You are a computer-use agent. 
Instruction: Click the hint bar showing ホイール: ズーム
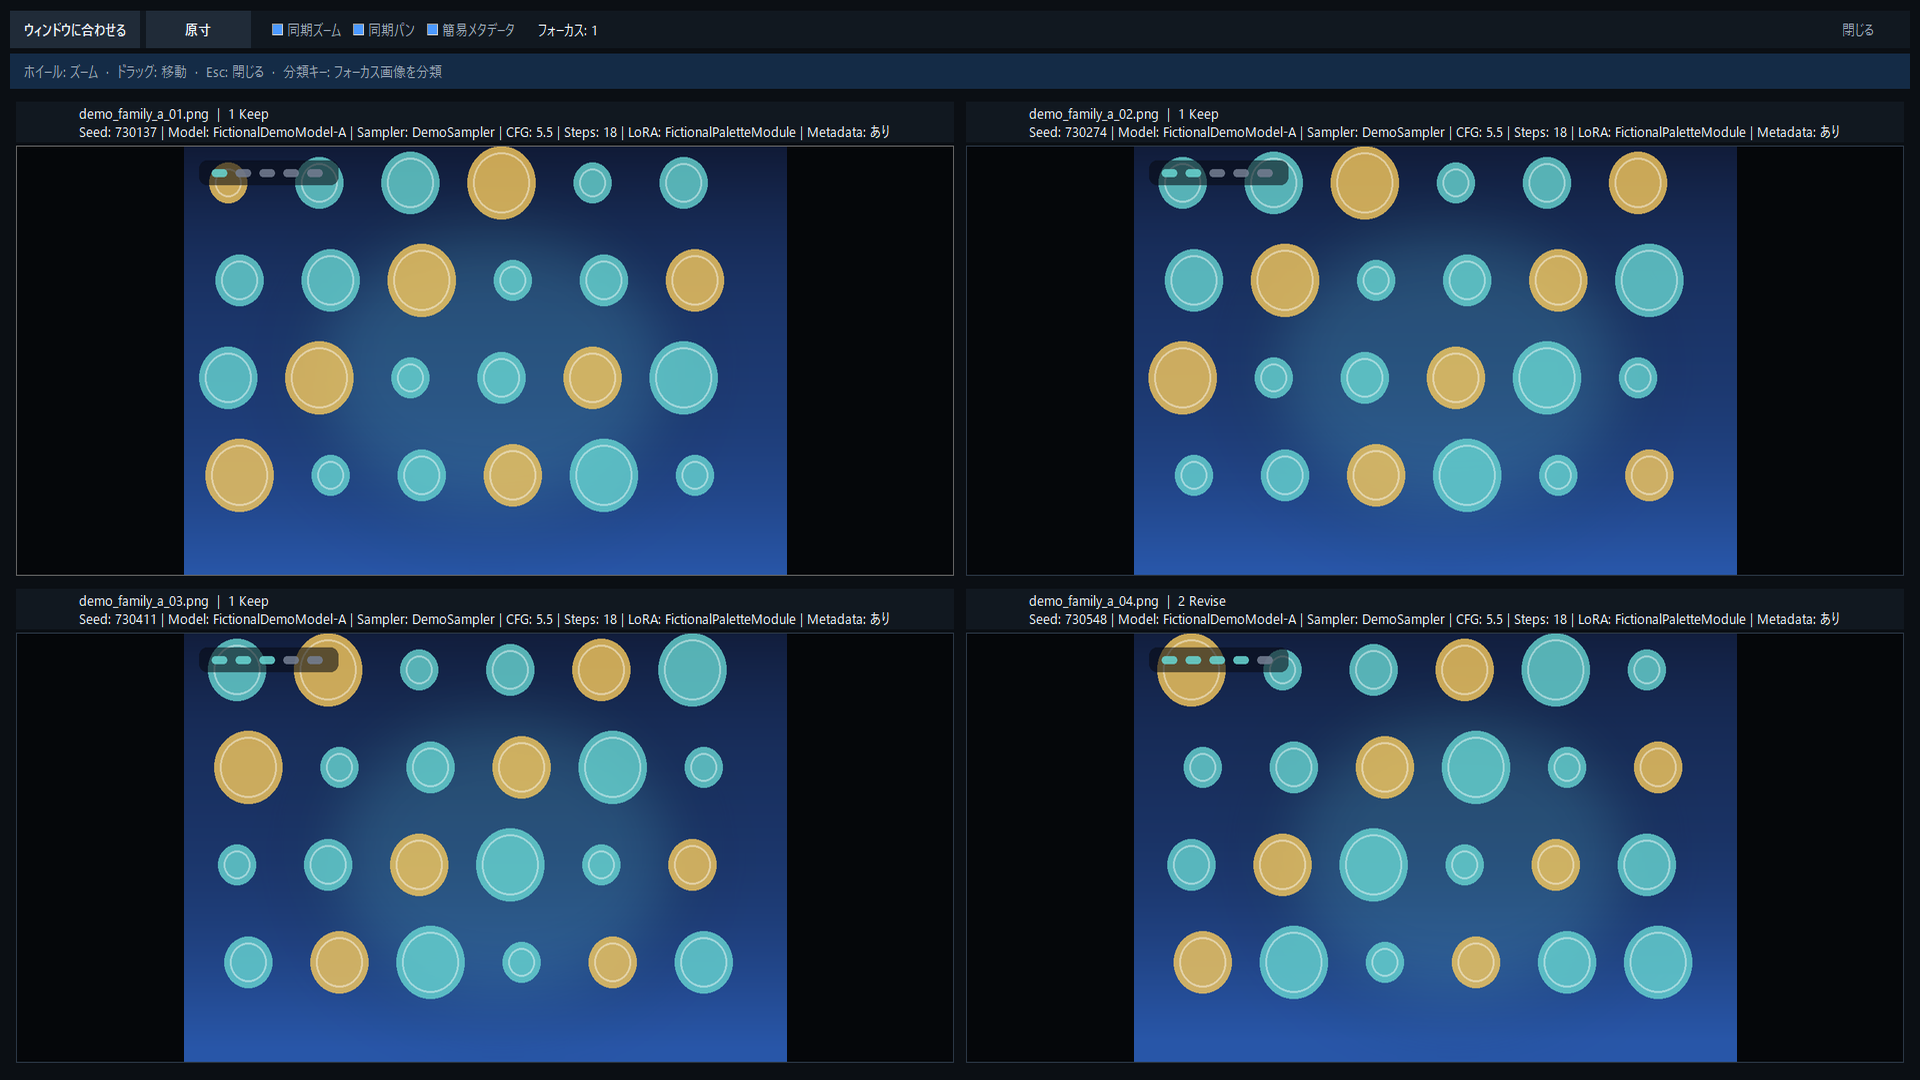point(960,72)
